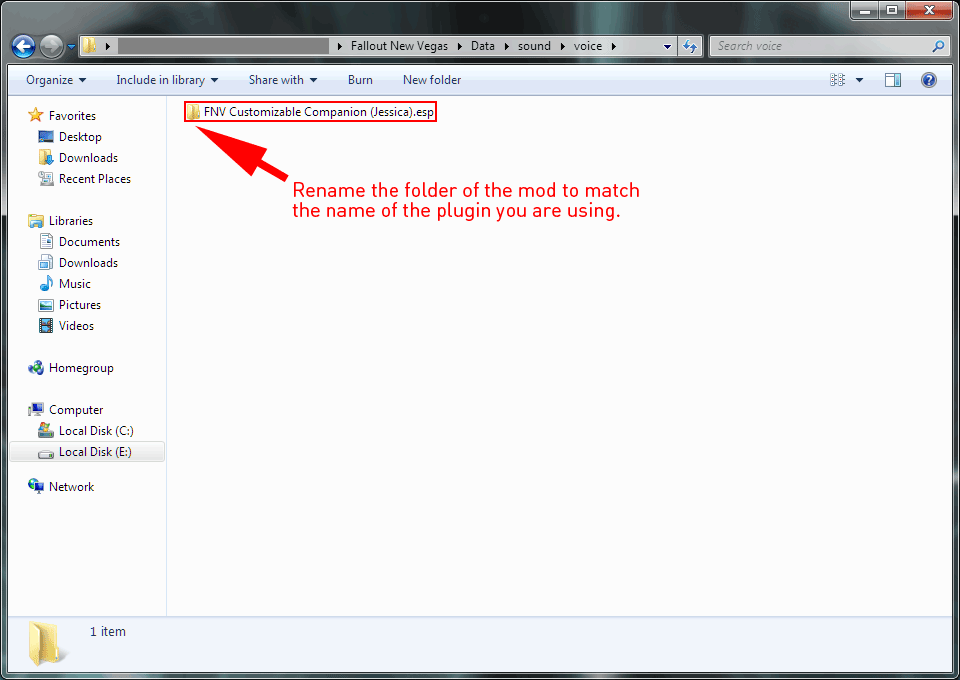Image resolution: width=960 pixels, height=680 pixels.
Task: Click in the Search voice field
Action: coord(820,46)
